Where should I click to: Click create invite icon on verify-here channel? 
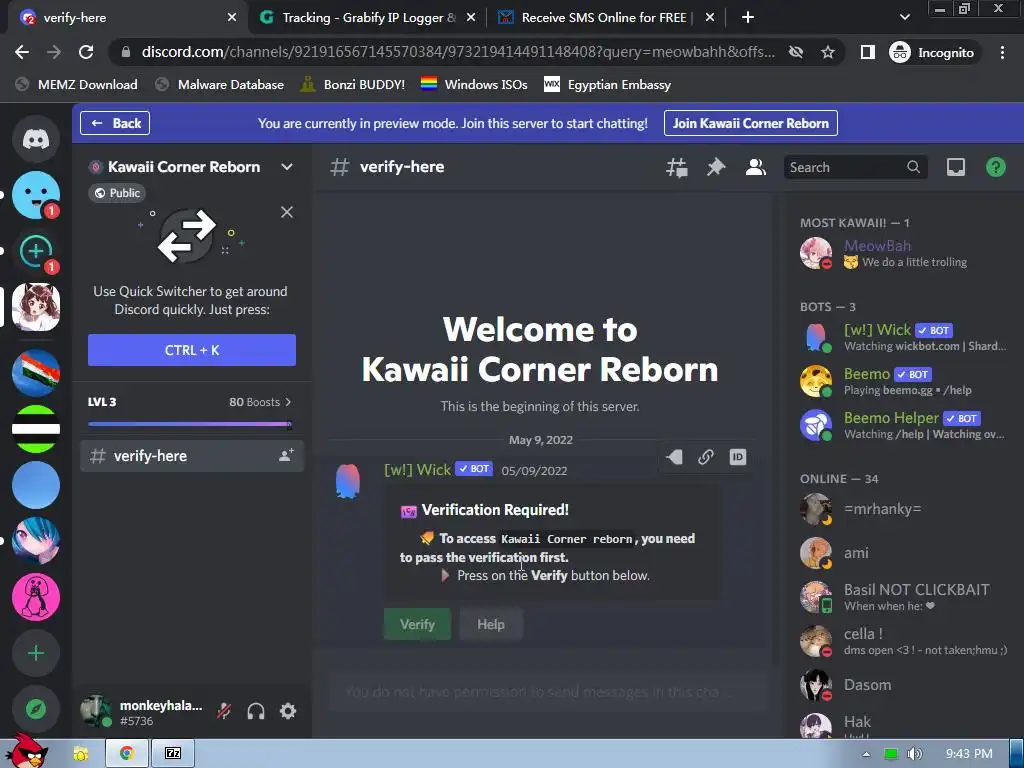(286, 455)
